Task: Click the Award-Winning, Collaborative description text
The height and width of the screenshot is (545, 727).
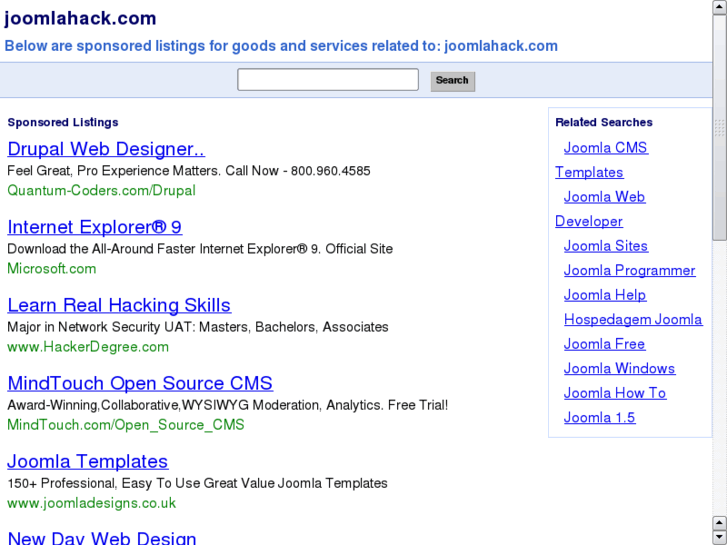Action: click(x=228, y=405)
